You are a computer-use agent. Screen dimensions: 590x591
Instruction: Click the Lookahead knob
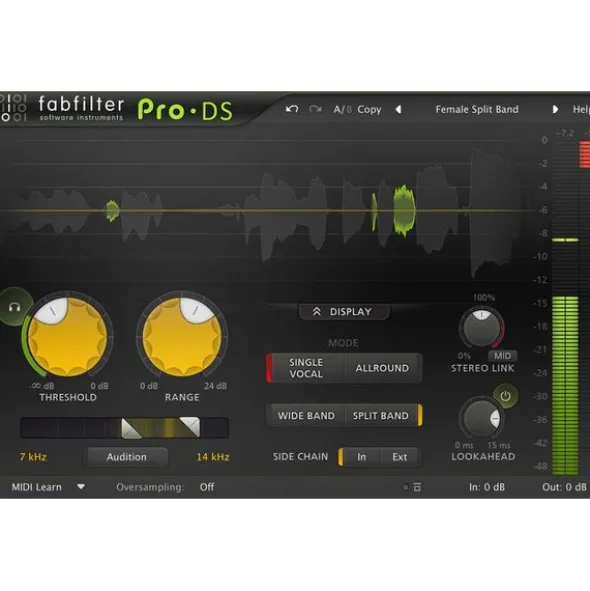point(481,418)
